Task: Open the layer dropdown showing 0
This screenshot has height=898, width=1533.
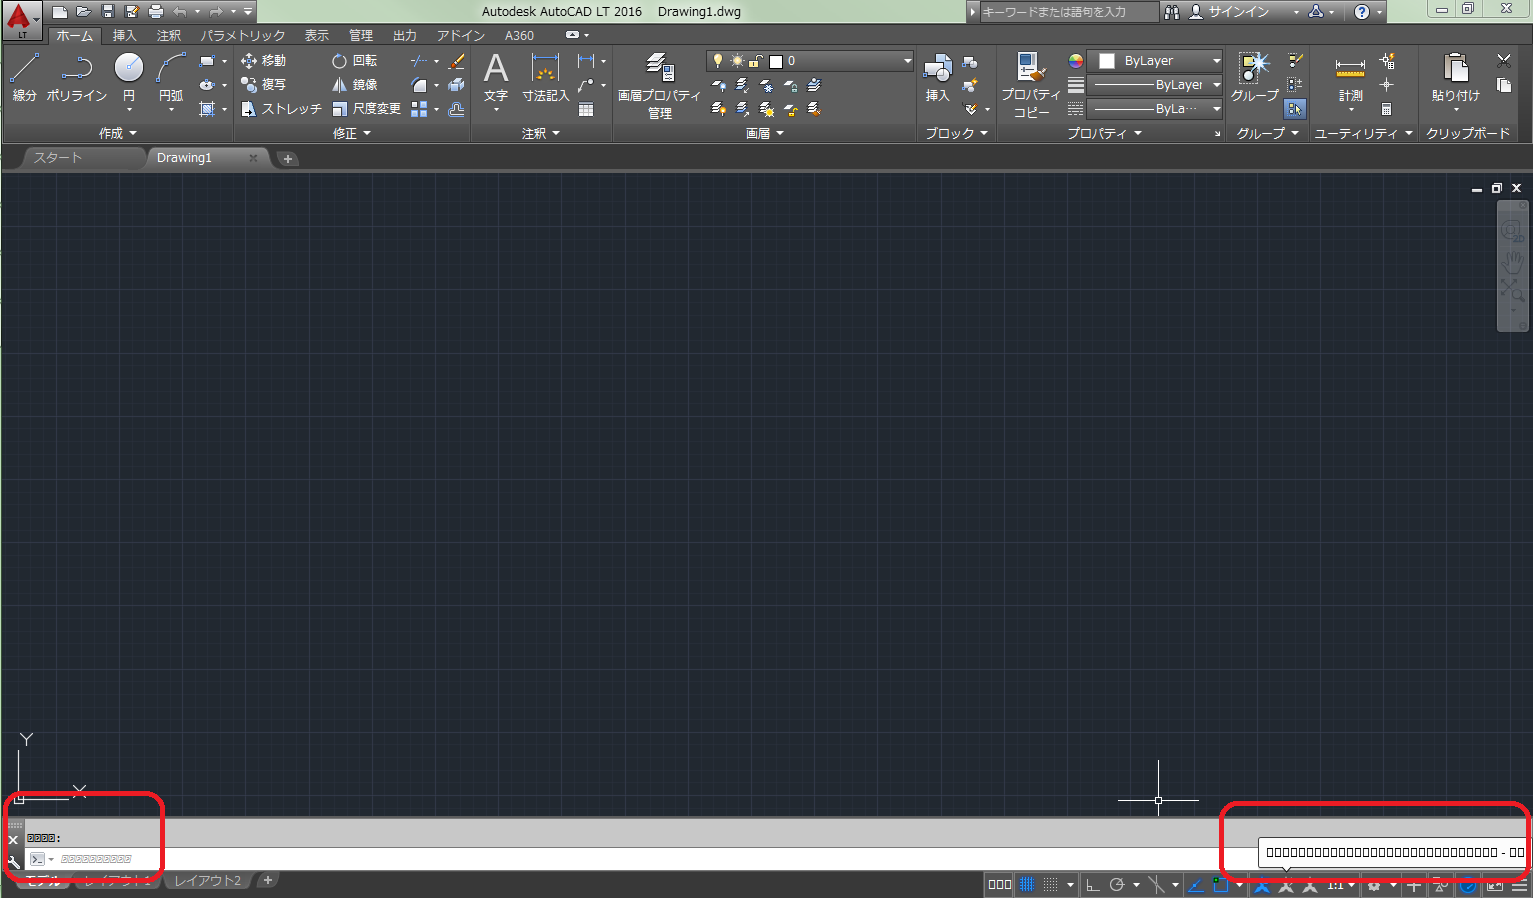Action: (x=811, y=61)
